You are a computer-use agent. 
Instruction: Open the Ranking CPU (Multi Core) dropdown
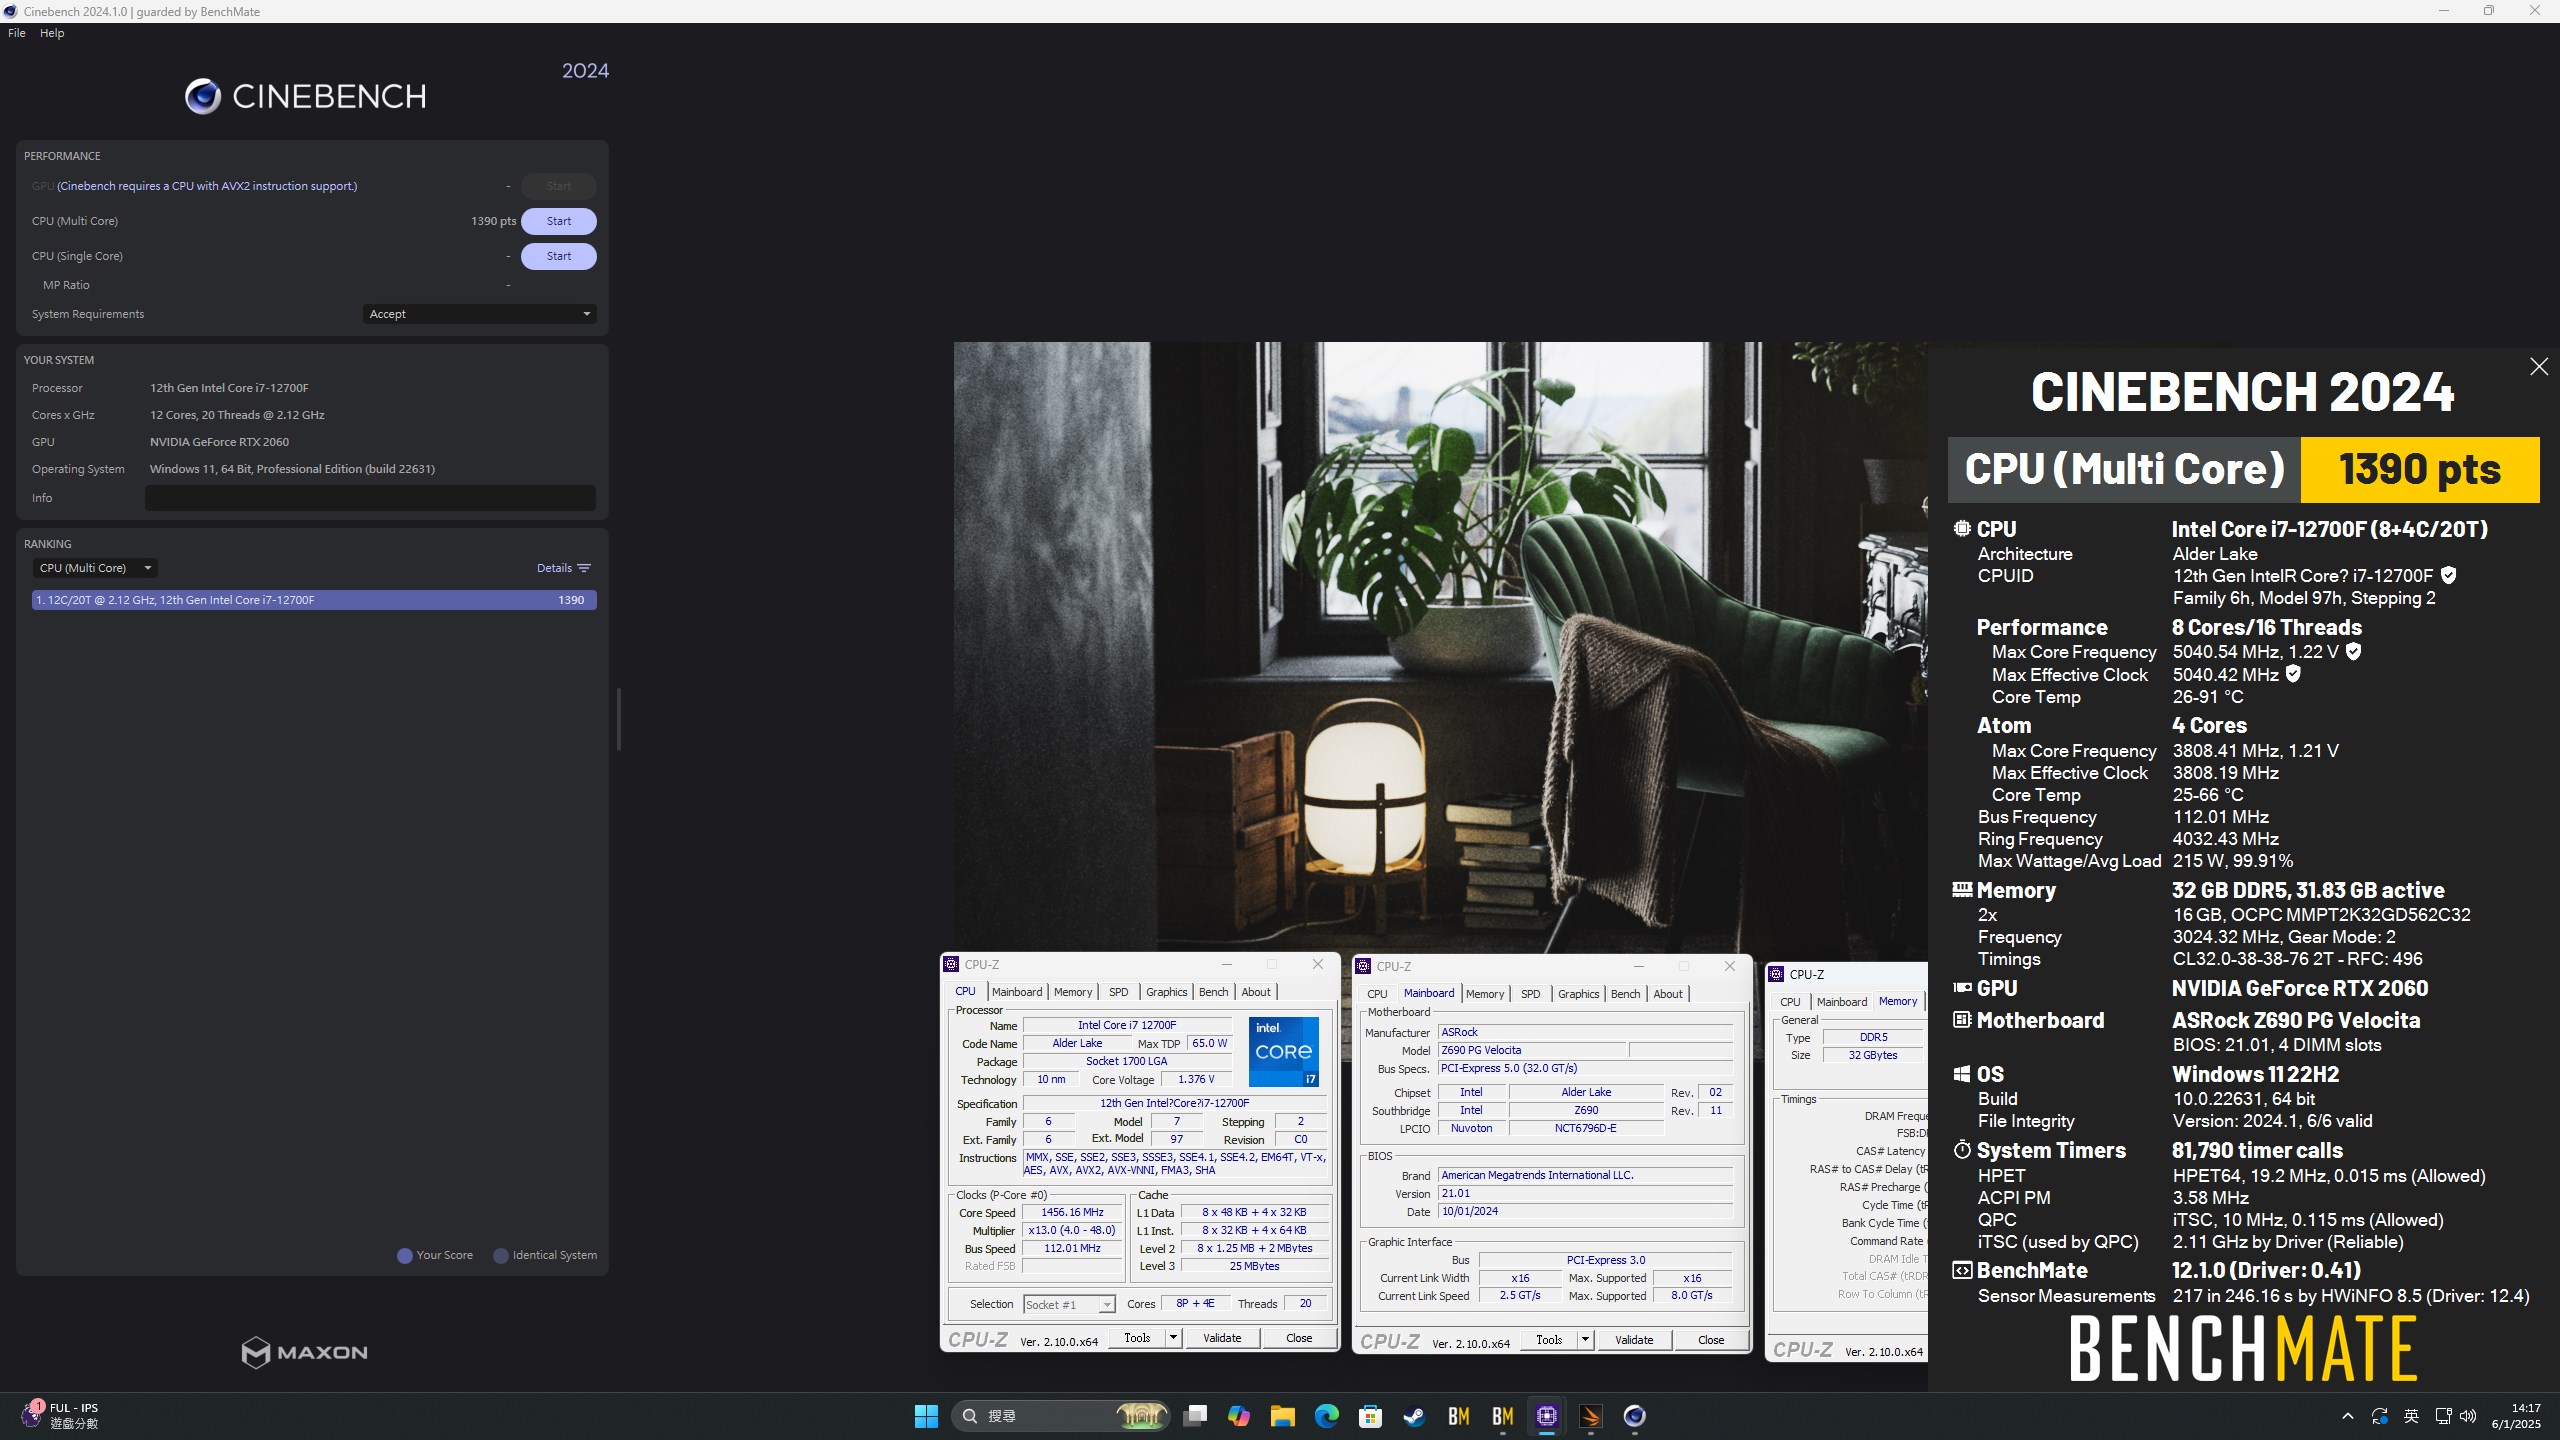tap(95, 568)
